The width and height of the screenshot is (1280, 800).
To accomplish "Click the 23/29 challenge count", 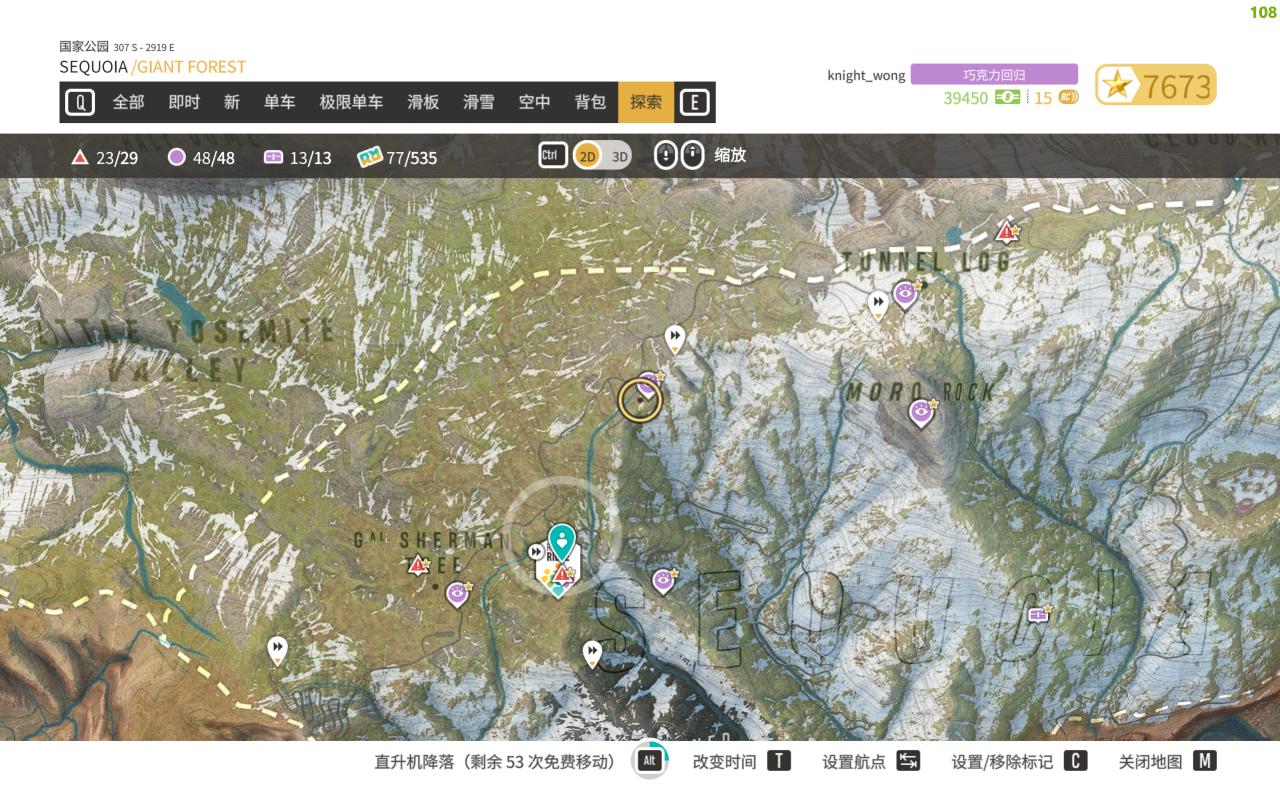I will click(x=117, y=158).
